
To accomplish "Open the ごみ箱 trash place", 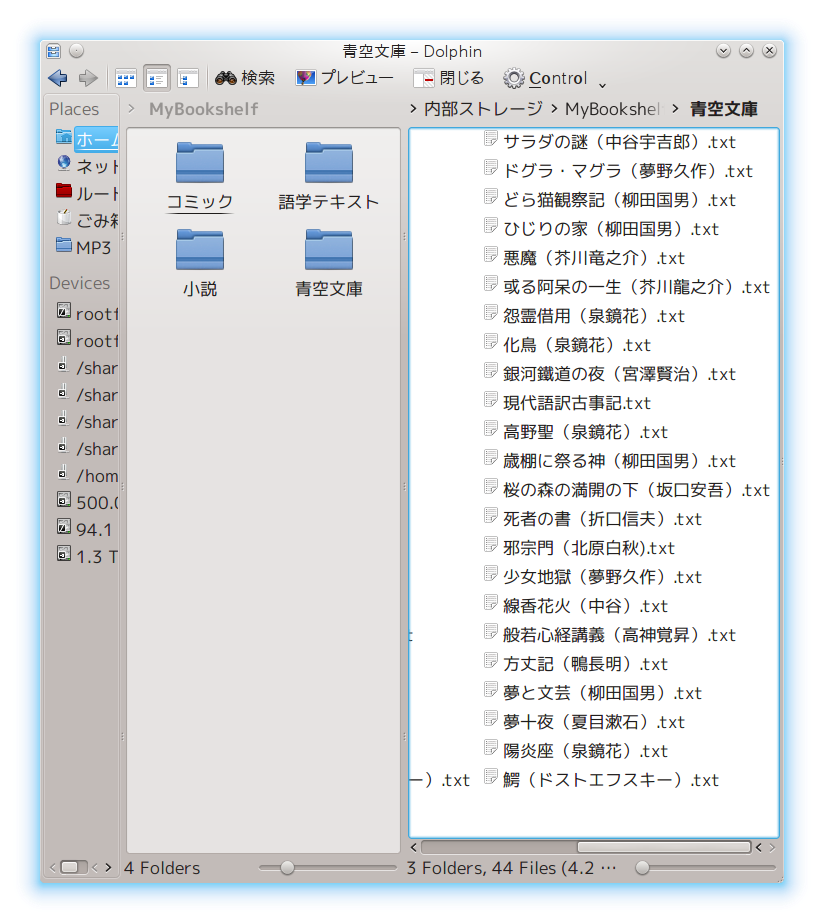I will coord(87,220).
